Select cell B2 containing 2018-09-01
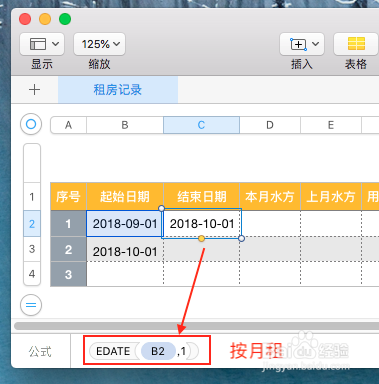Viewport: 379px width, 384px height. [125, 224]
